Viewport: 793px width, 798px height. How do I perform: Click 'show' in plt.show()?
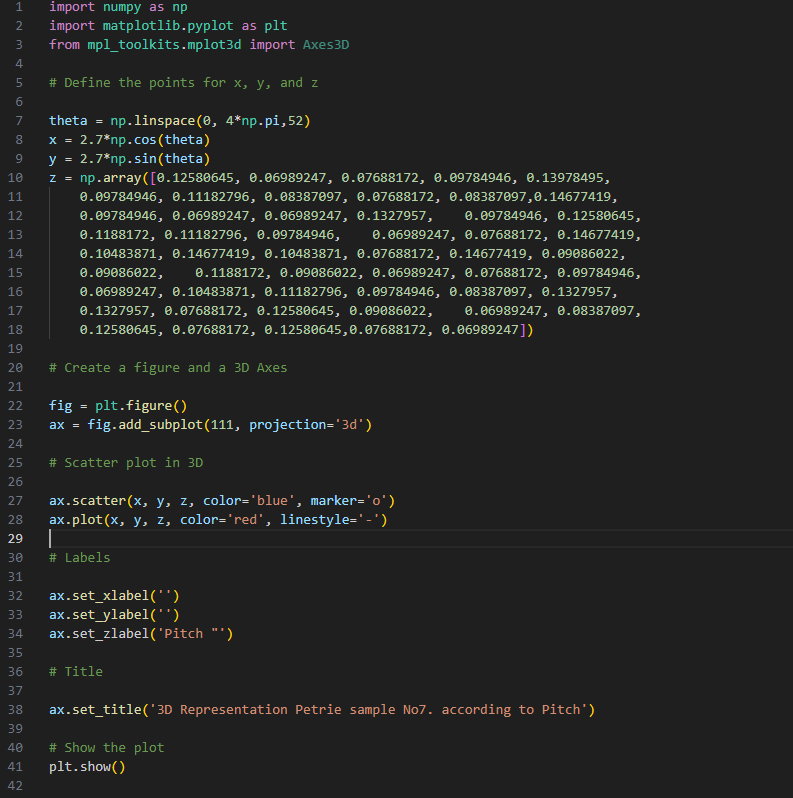95,767
